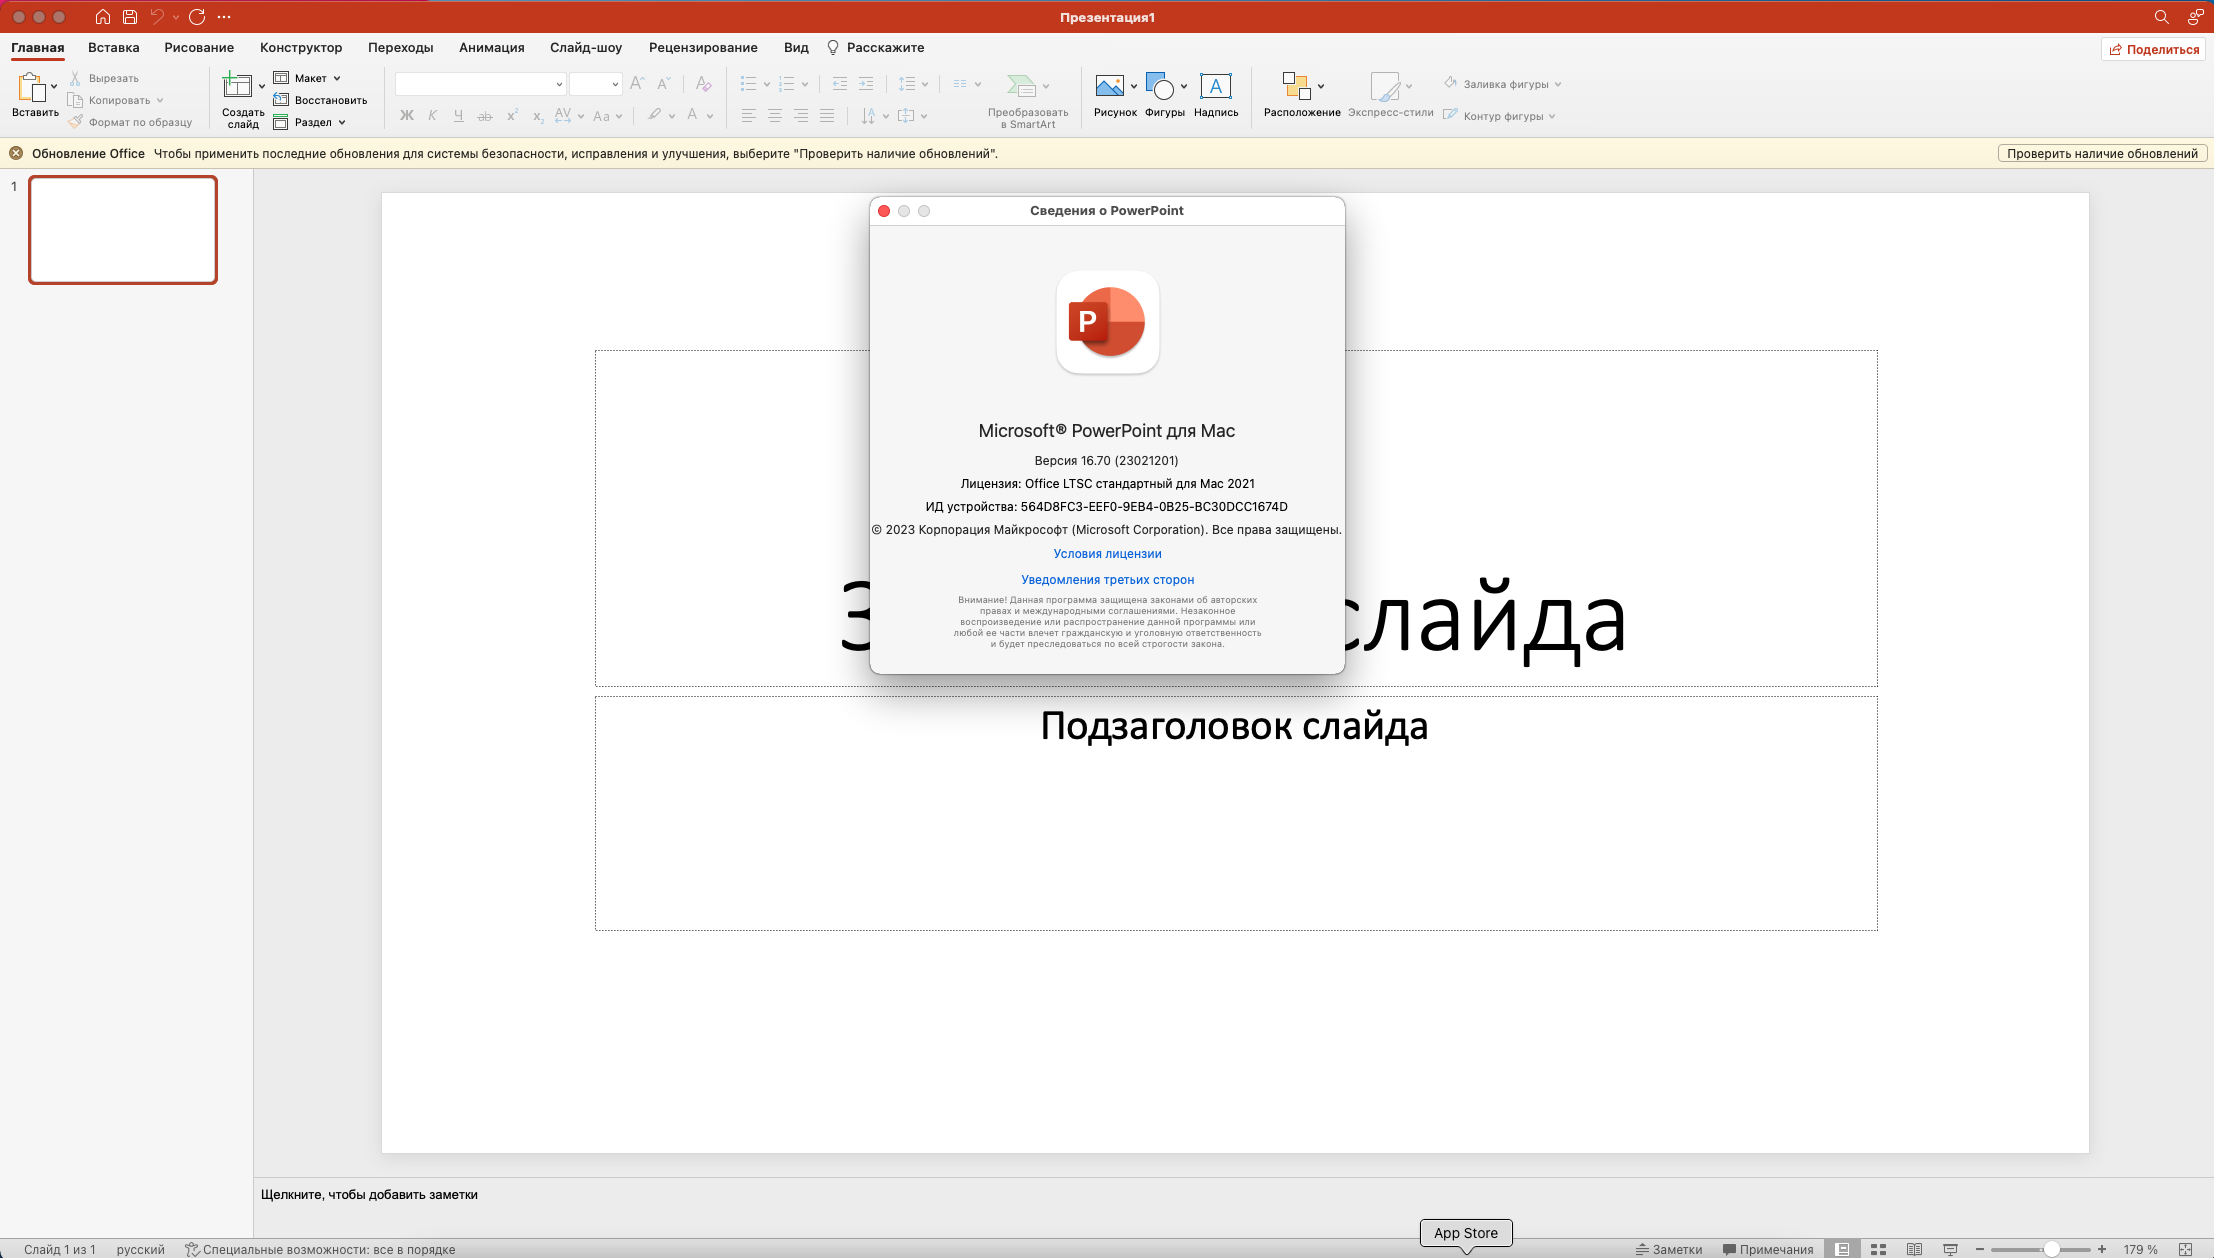This screenshot has width=2214, height=1258.
Task: Switch to slide sorter view icon
Action: click(x=1878, y=1249)
